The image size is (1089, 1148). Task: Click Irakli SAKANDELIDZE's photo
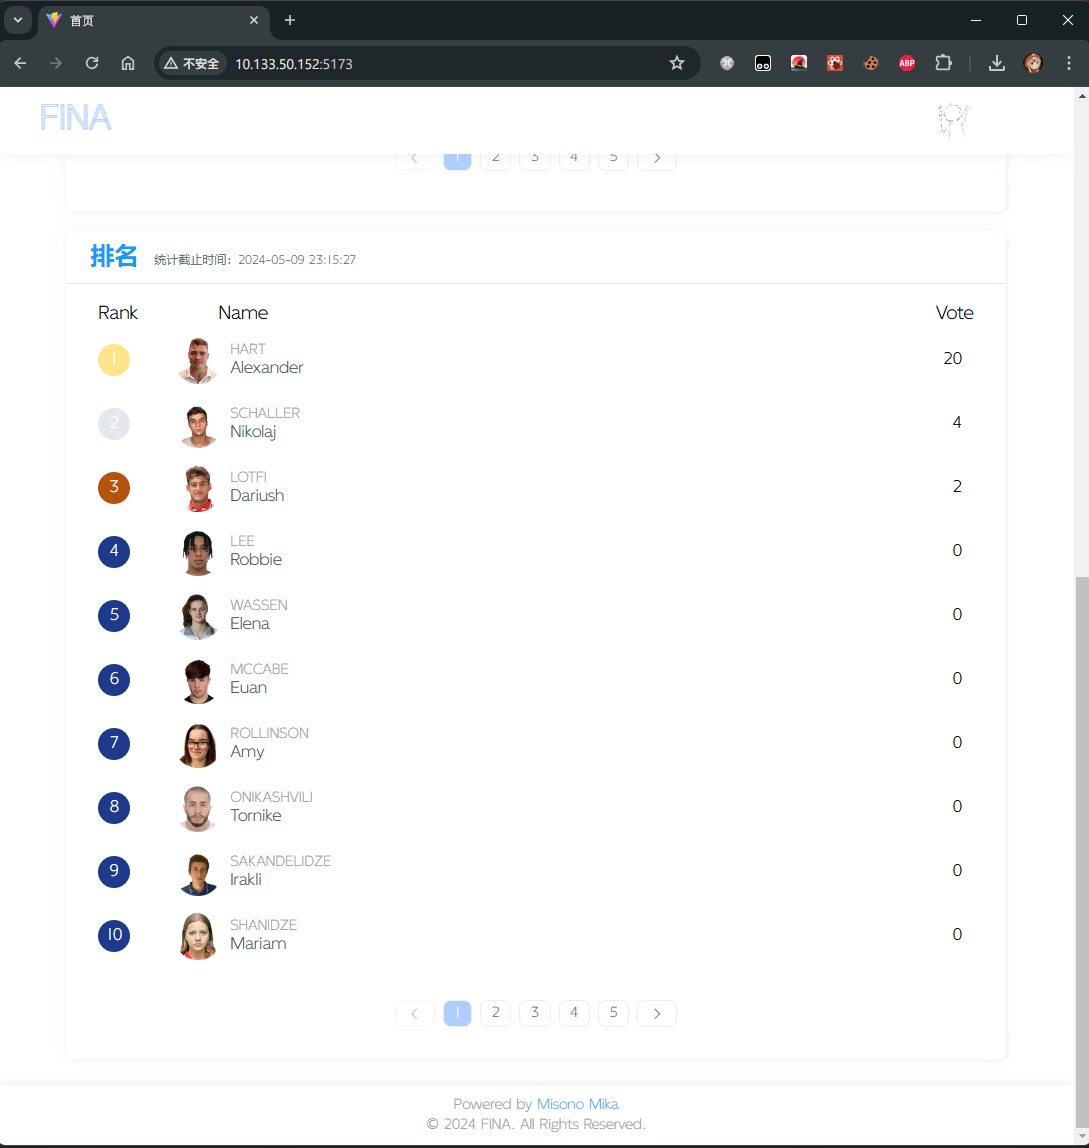coord(198,873)
